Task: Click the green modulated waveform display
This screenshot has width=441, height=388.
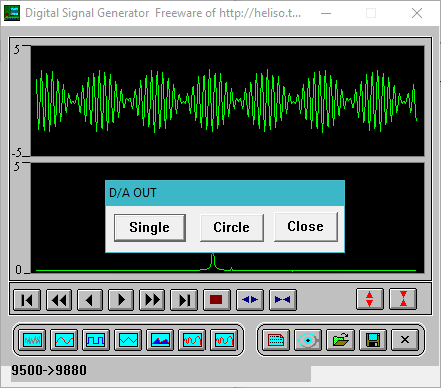Action: [227, 101]
